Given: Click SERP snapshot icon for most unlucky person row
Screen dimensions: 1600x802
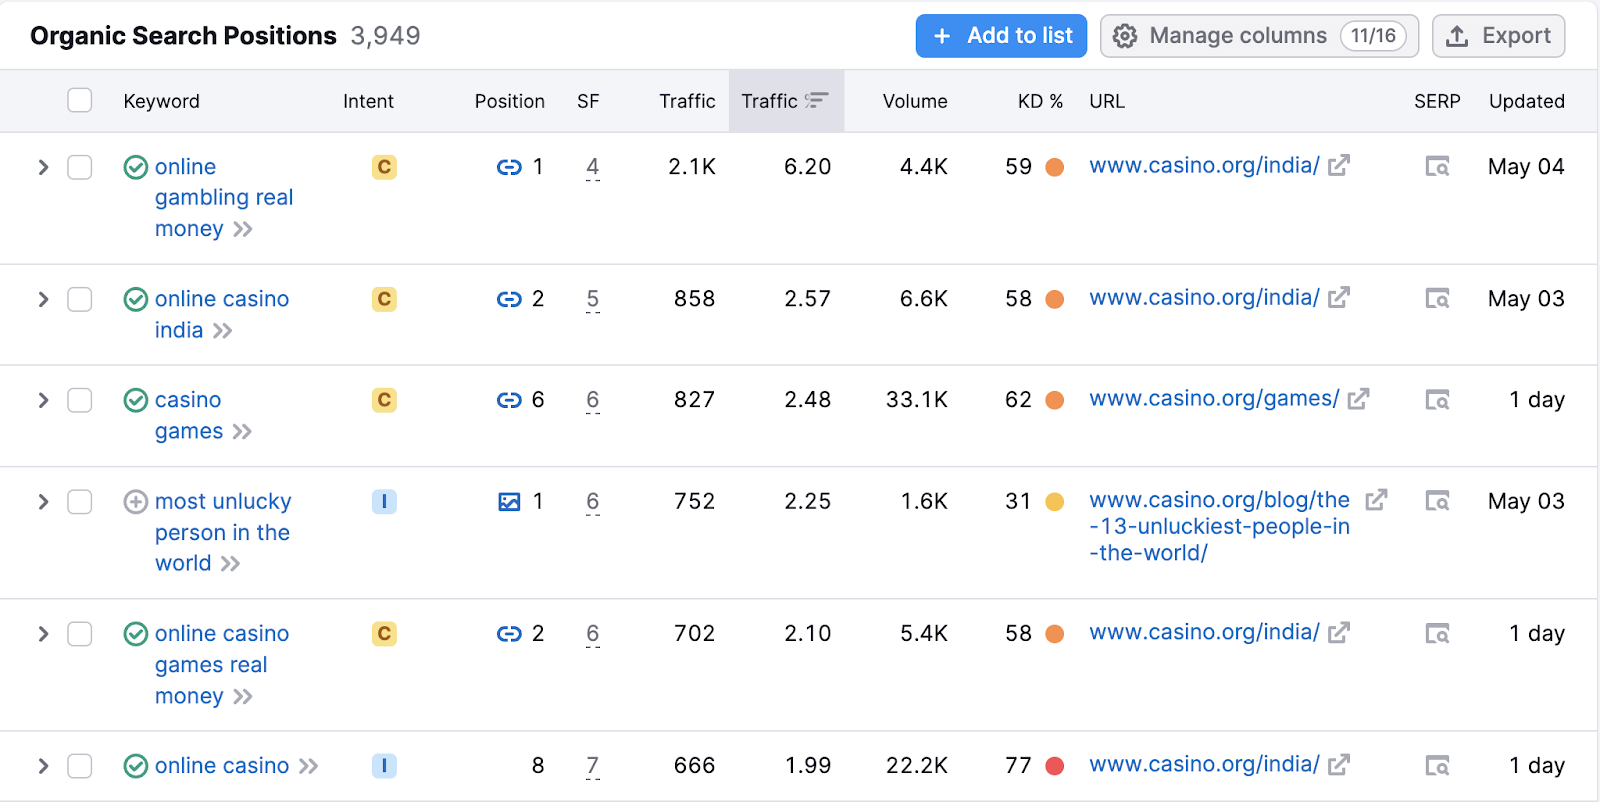Looking at the screenshot, I should [x=1437, y=501].
